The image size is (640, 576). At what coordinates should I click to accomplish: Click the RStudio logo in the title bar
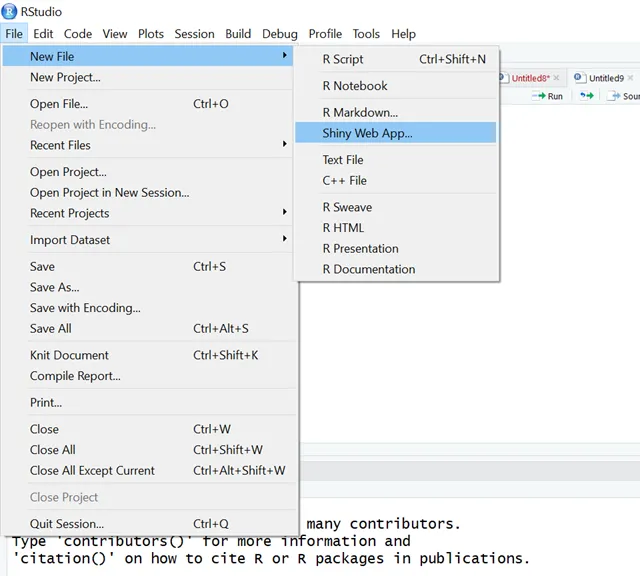click(x=9, y=11)
